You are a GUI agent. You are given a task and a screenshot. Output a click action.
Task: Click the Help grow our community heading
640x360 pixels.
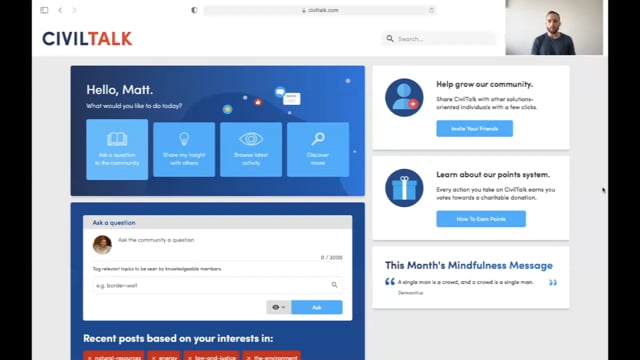[x=484, y=84]
